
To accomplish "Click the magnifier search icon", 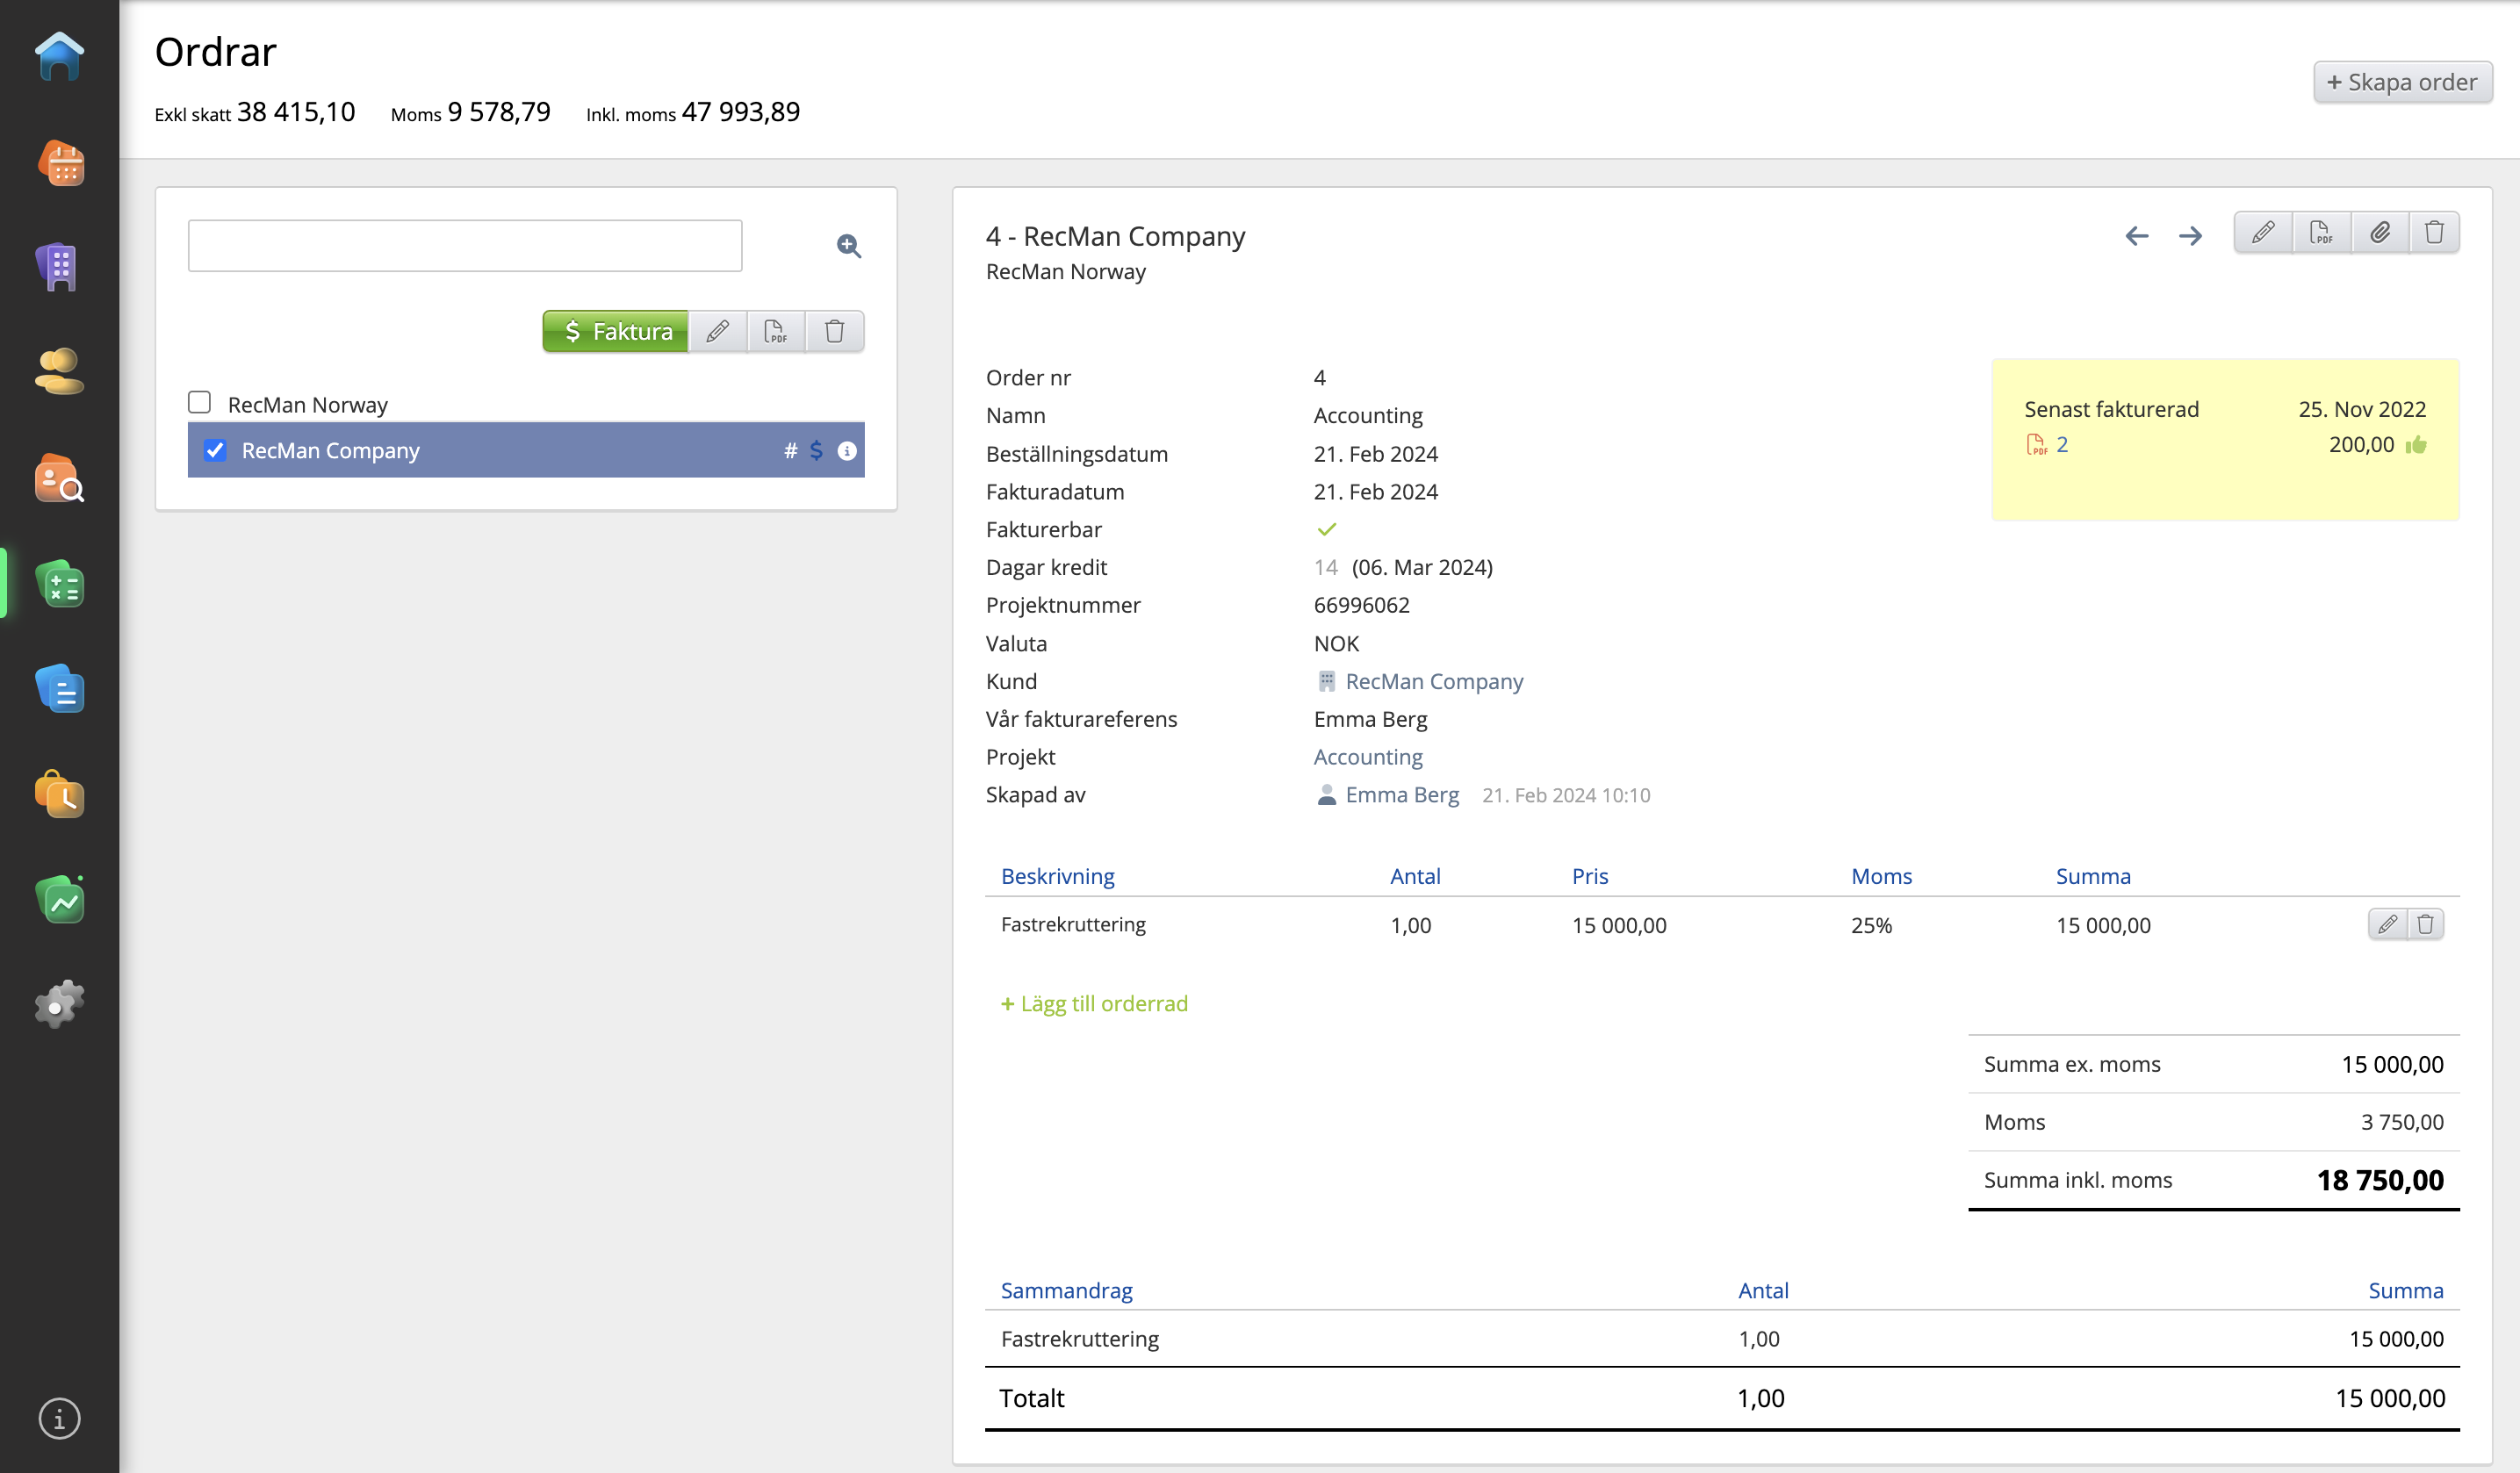I will [848, 246].
